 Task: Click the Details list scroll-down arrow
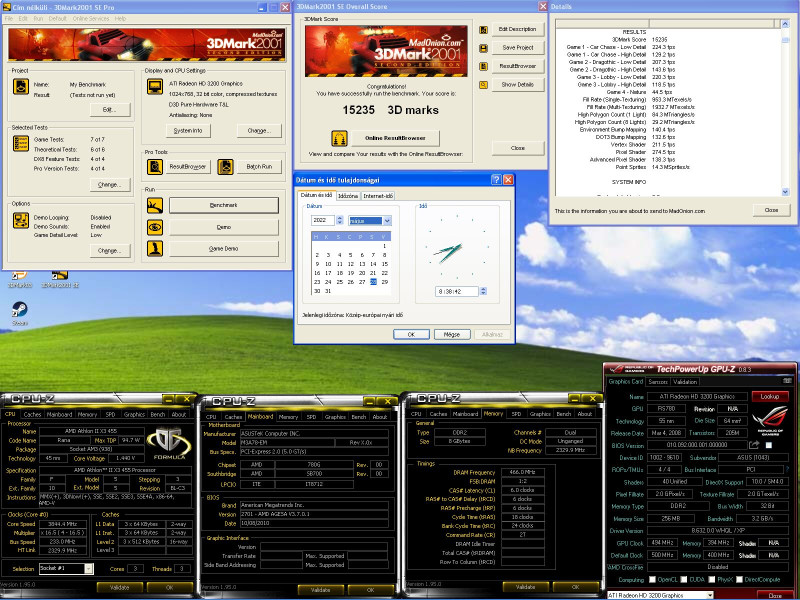pyautogui.click(x=785, y=191)
